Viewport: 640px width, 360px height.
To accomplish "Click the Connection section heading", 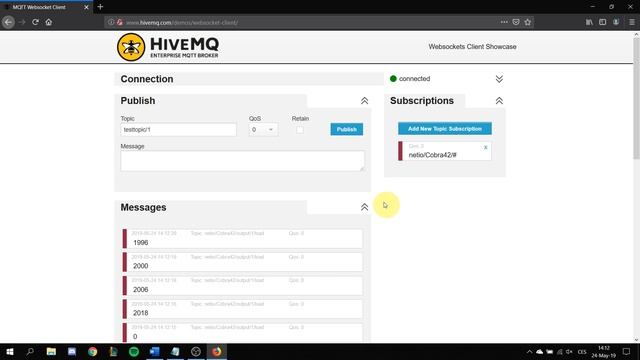I will point(147,79).
